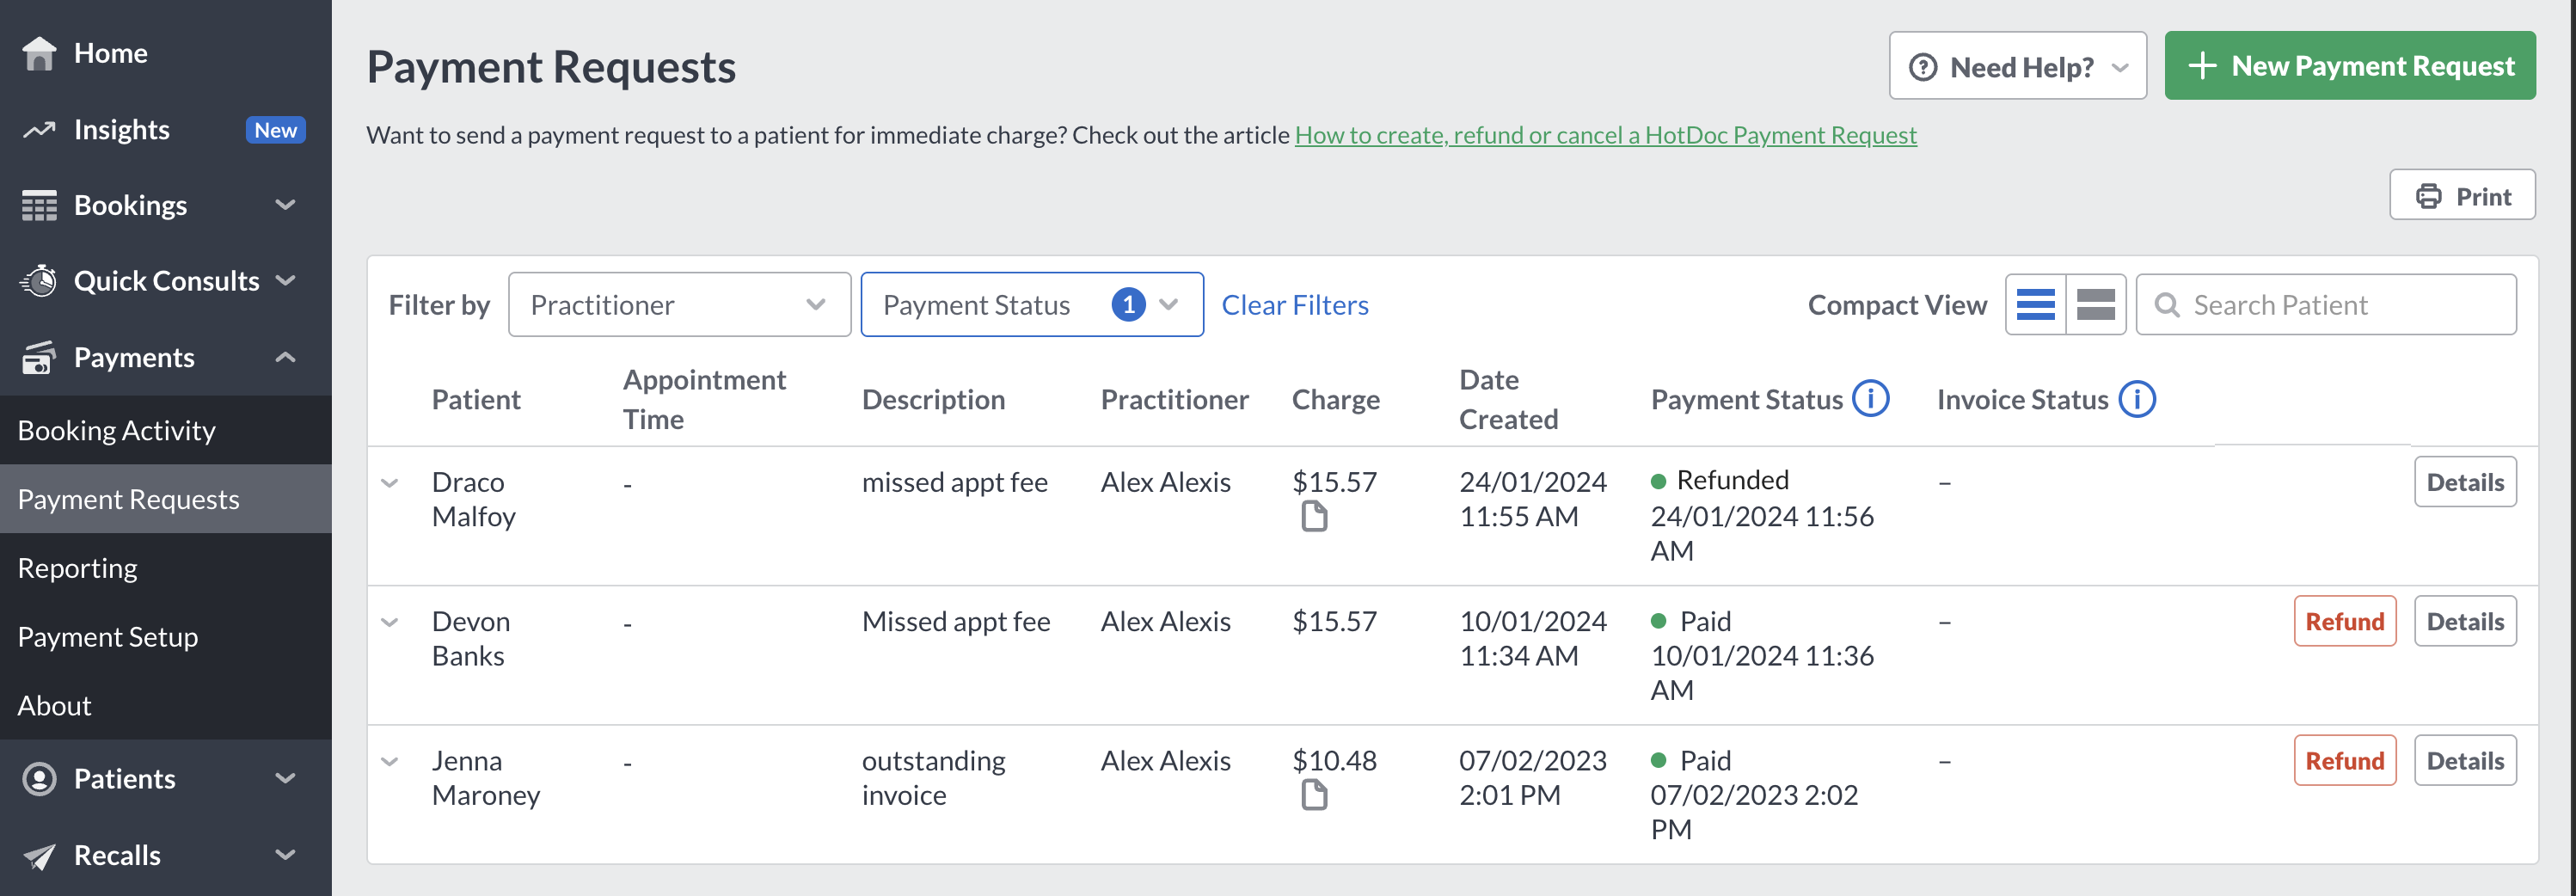The width and height of the screenshot is (2576, 896).
Task: Expand the Devon Banks row chevron
Action: pyautogui.click(x=390, y=622)
